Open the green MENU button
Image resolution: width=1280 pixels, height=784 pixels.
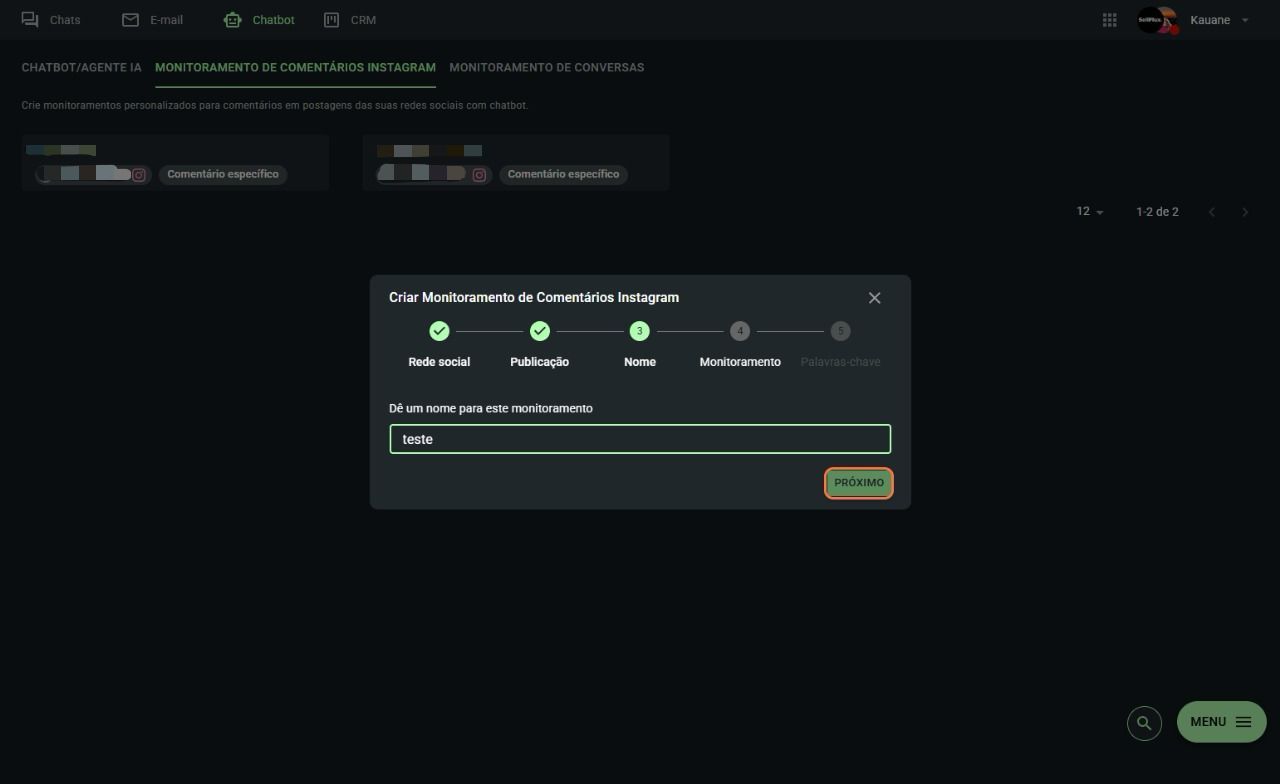1221,722
